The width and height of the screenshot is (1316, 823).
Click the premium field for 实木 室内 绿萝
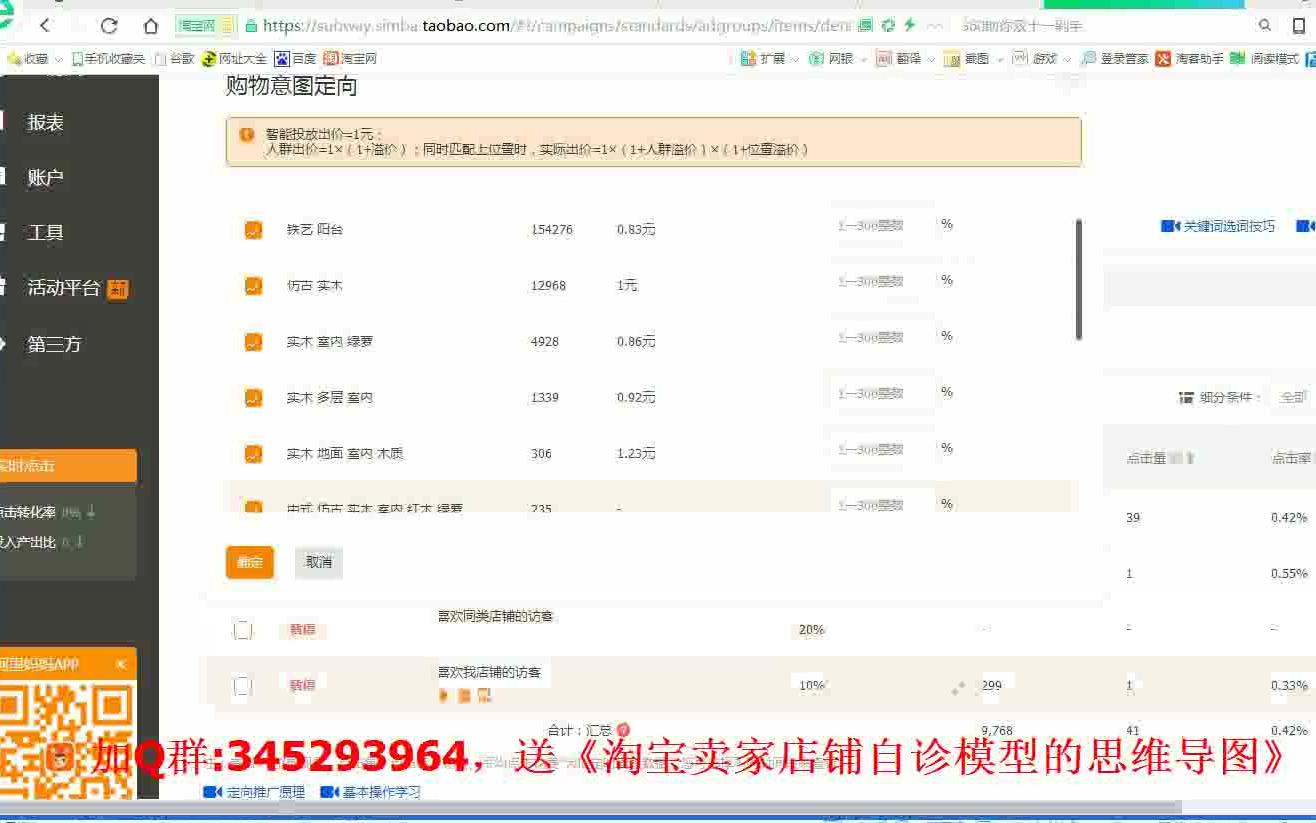pyautogui.click(x=882, y=338)
